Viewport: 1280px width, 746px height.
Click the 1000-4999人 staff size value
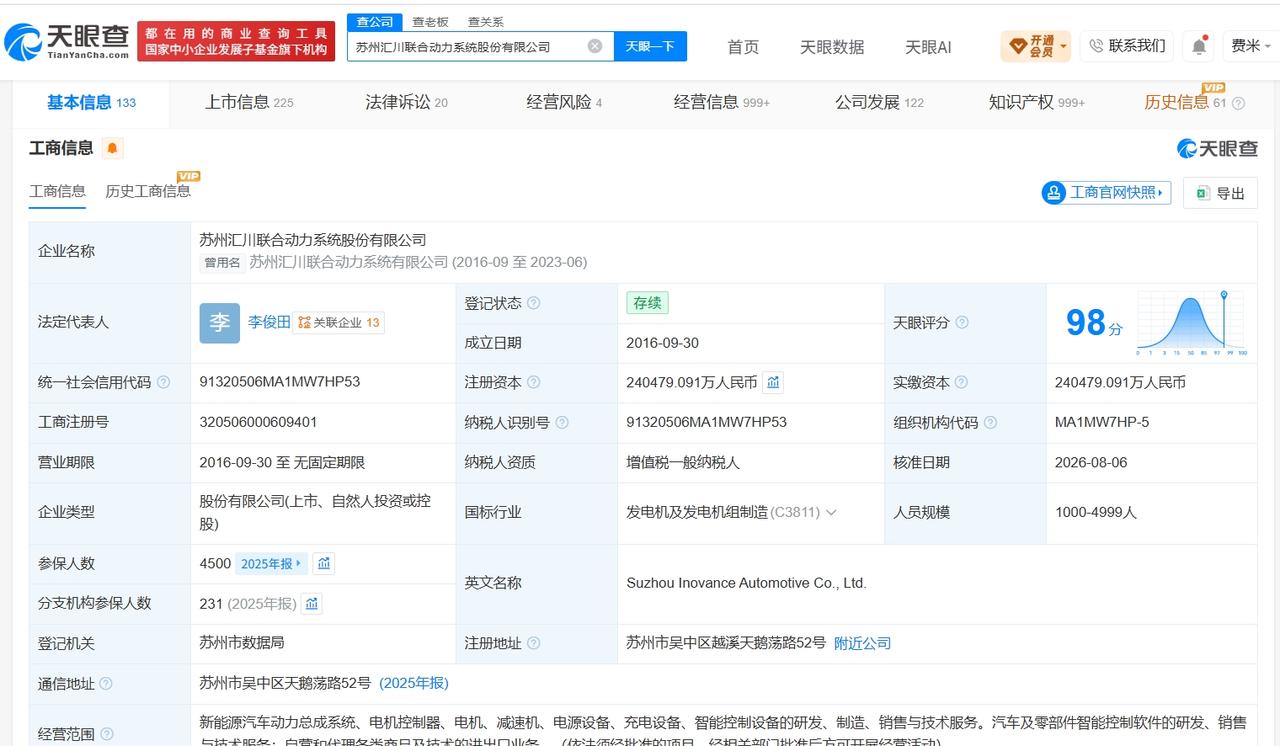point(1096,512)
